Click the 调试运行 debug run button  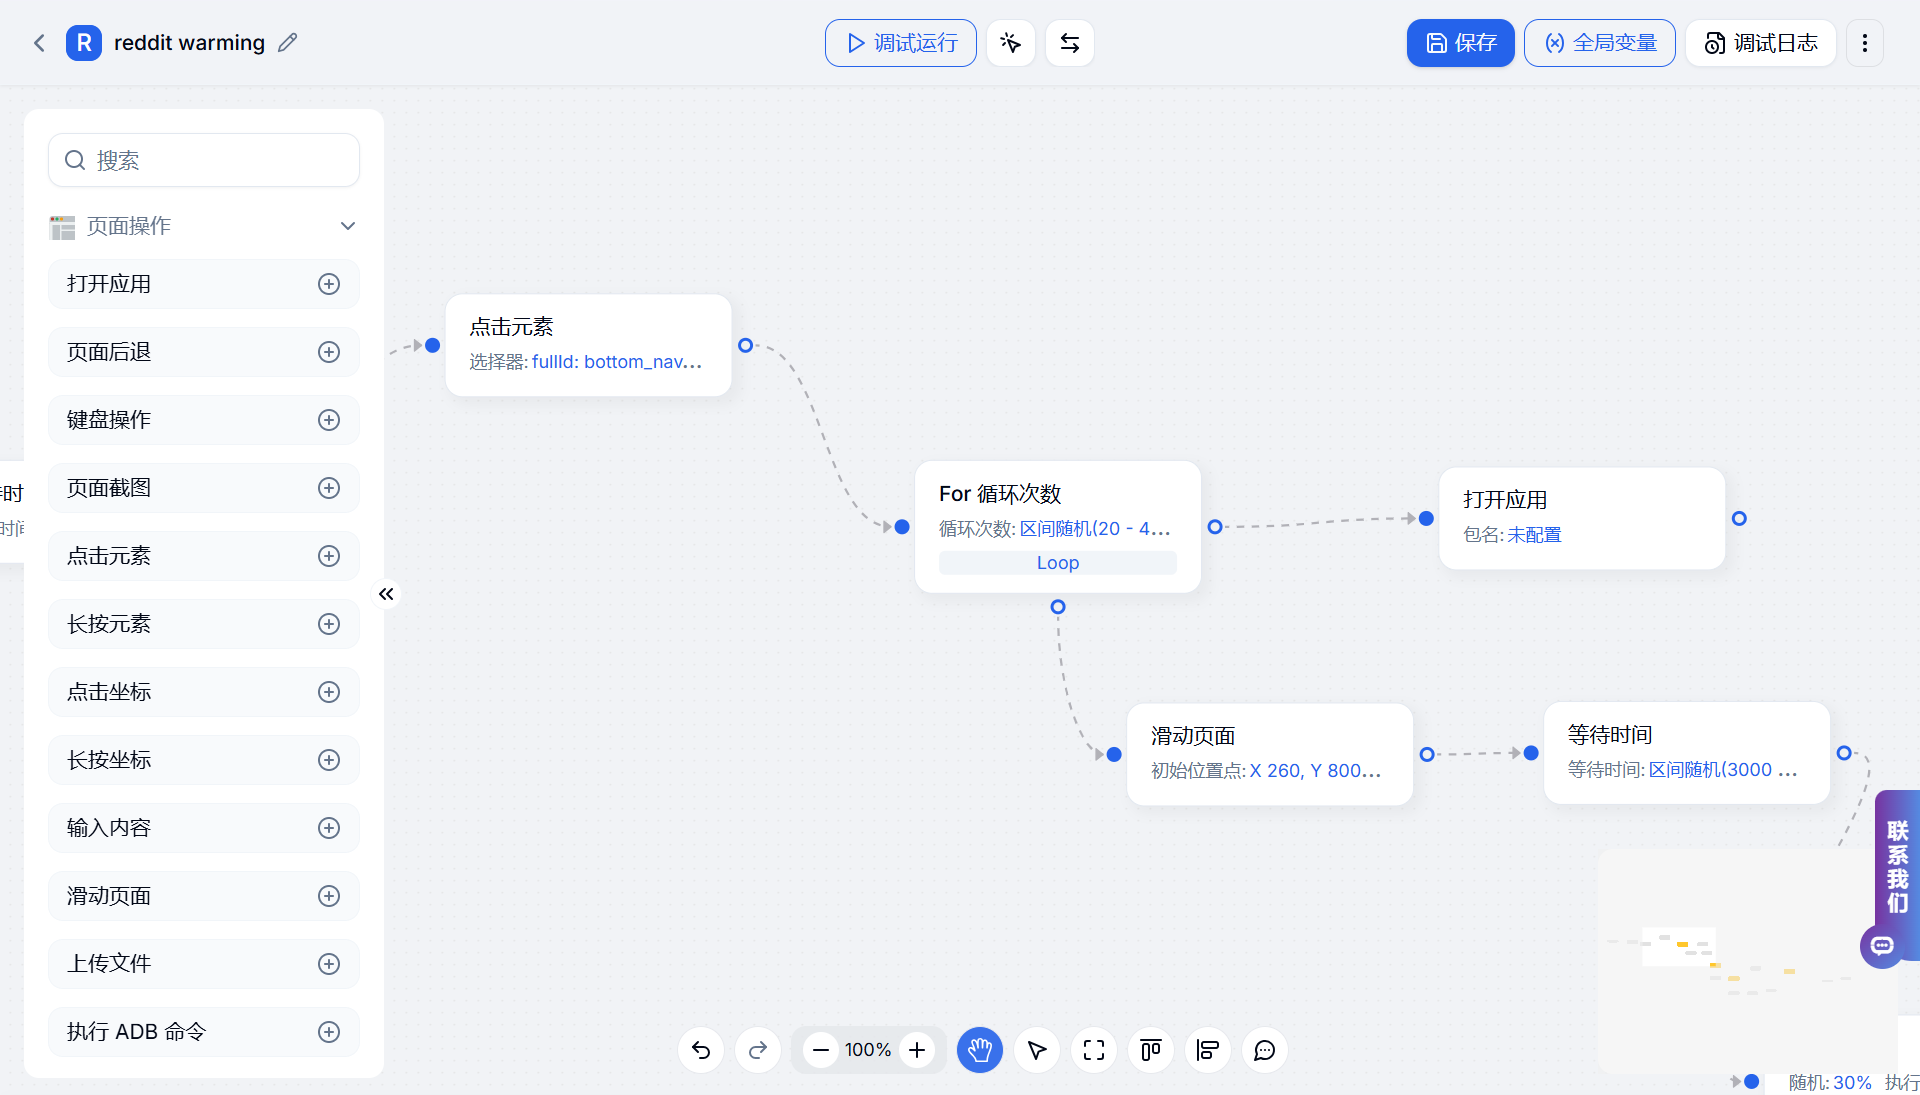(901, 43)
